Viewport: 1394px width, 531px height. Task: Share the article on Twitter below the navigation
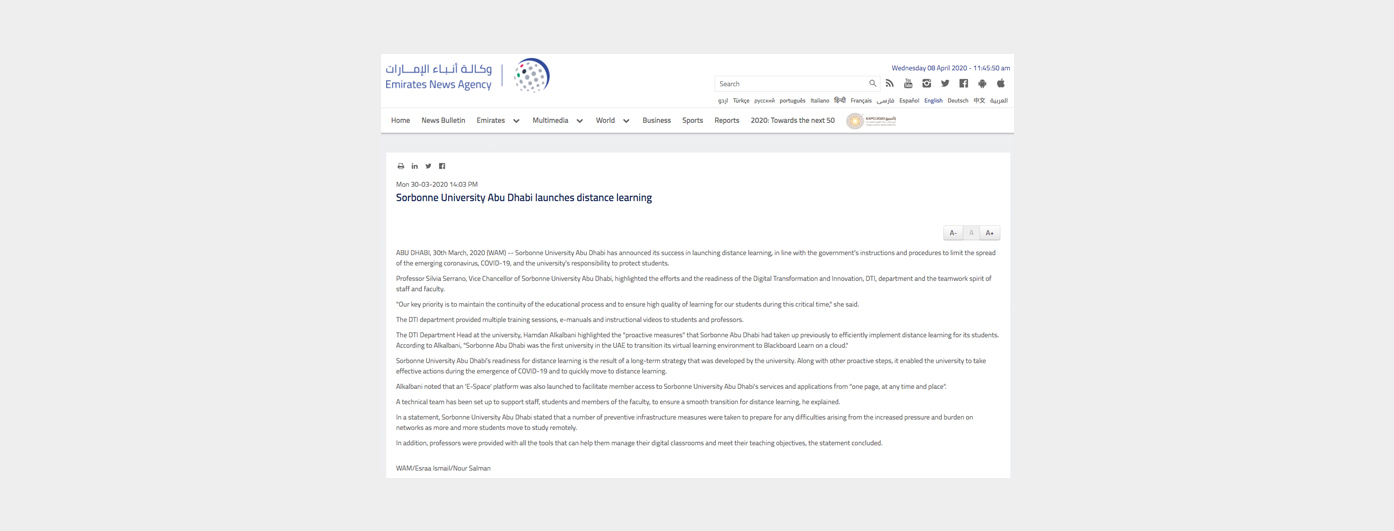[428, 166]
